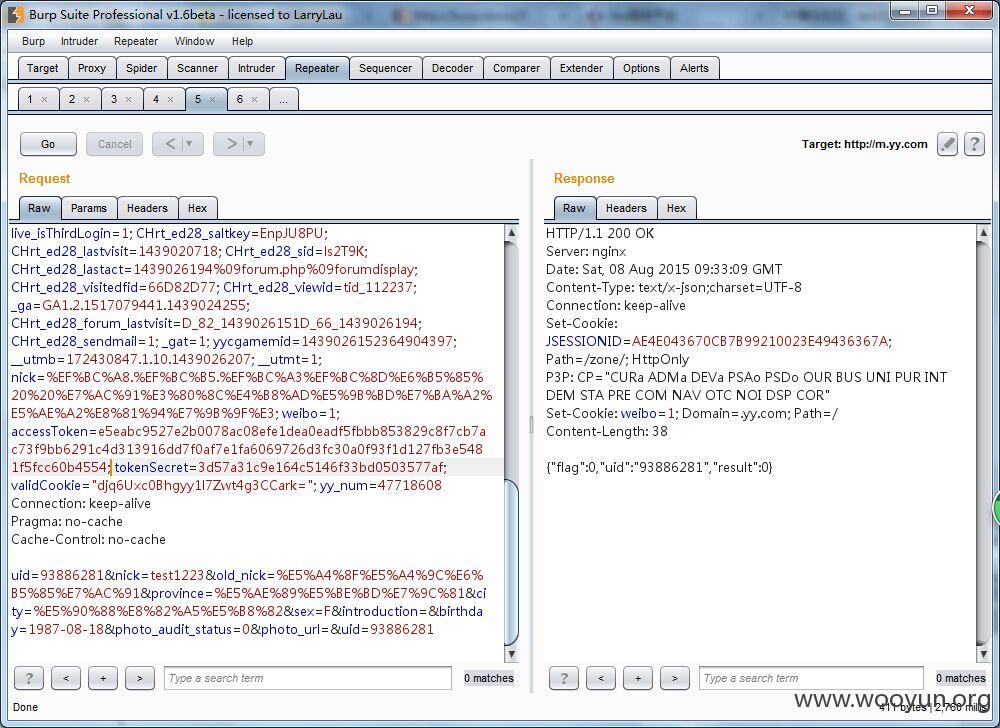
Task: Show request Hex view tab
Action: 198,208
